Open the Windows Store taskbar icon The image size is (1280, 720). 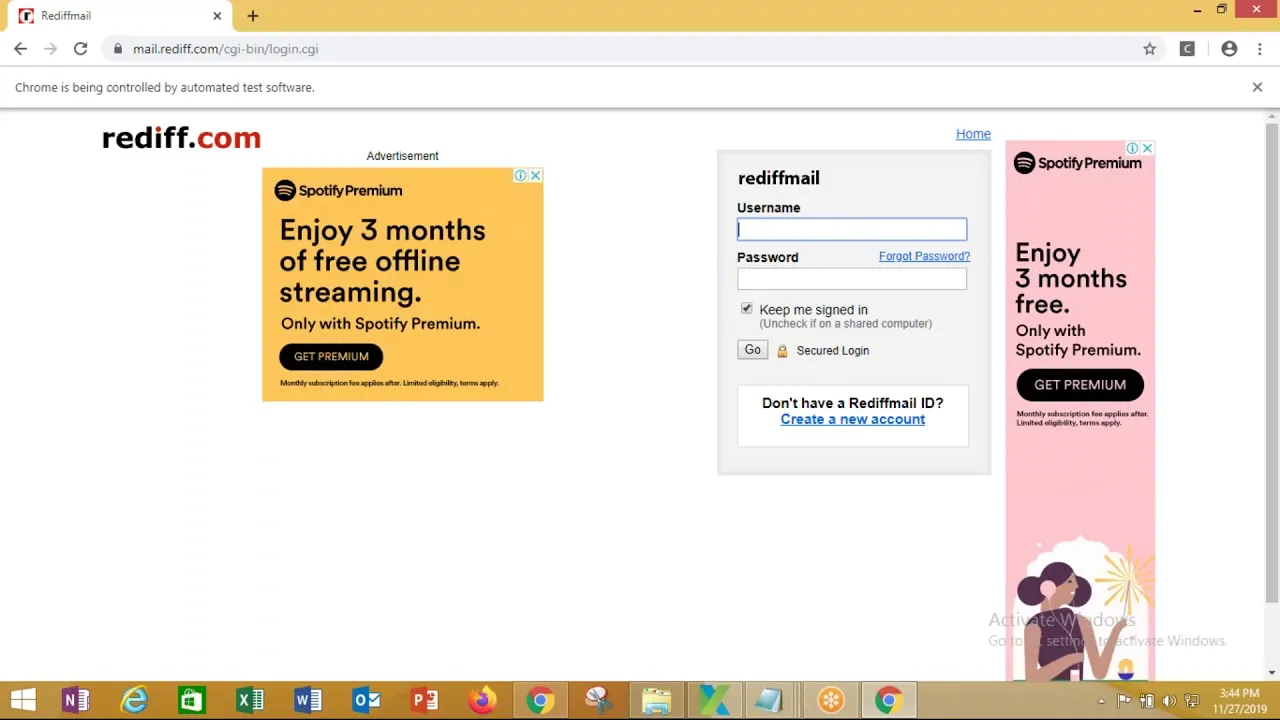pyautogui.click(x=192, y=700)
